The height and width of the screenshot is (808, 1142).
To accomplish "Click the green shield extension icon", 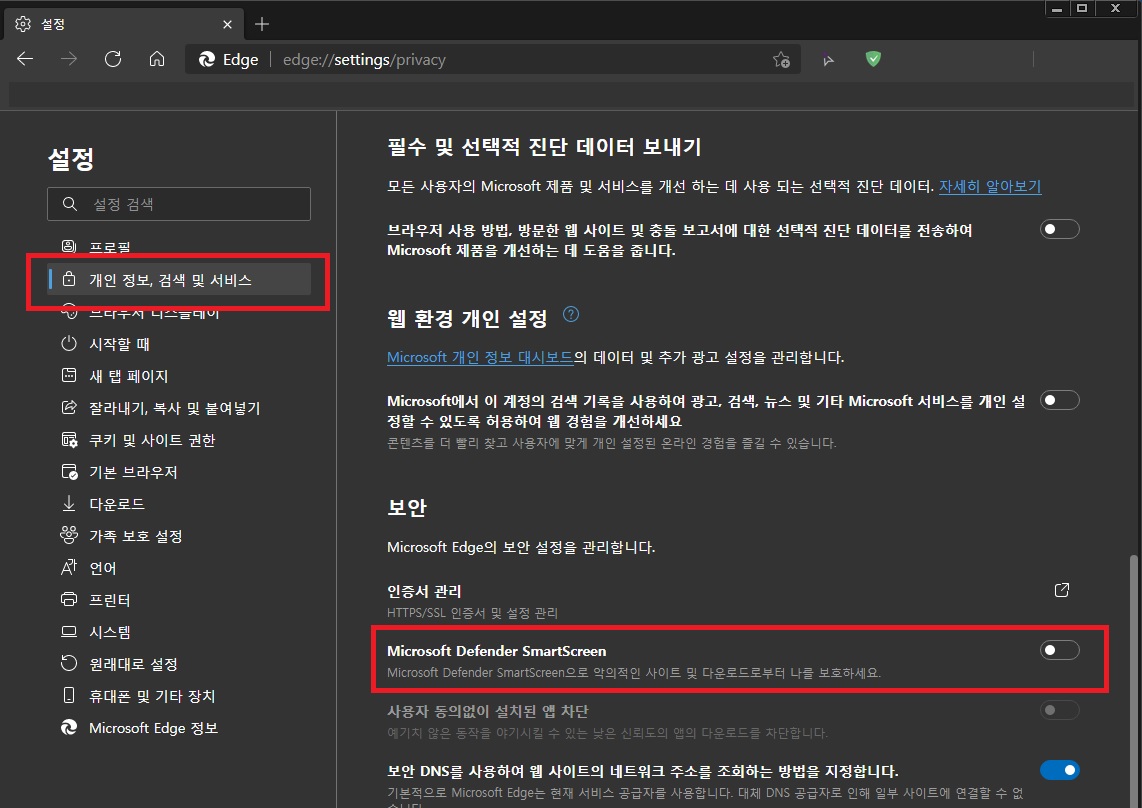I will [873, 59].
